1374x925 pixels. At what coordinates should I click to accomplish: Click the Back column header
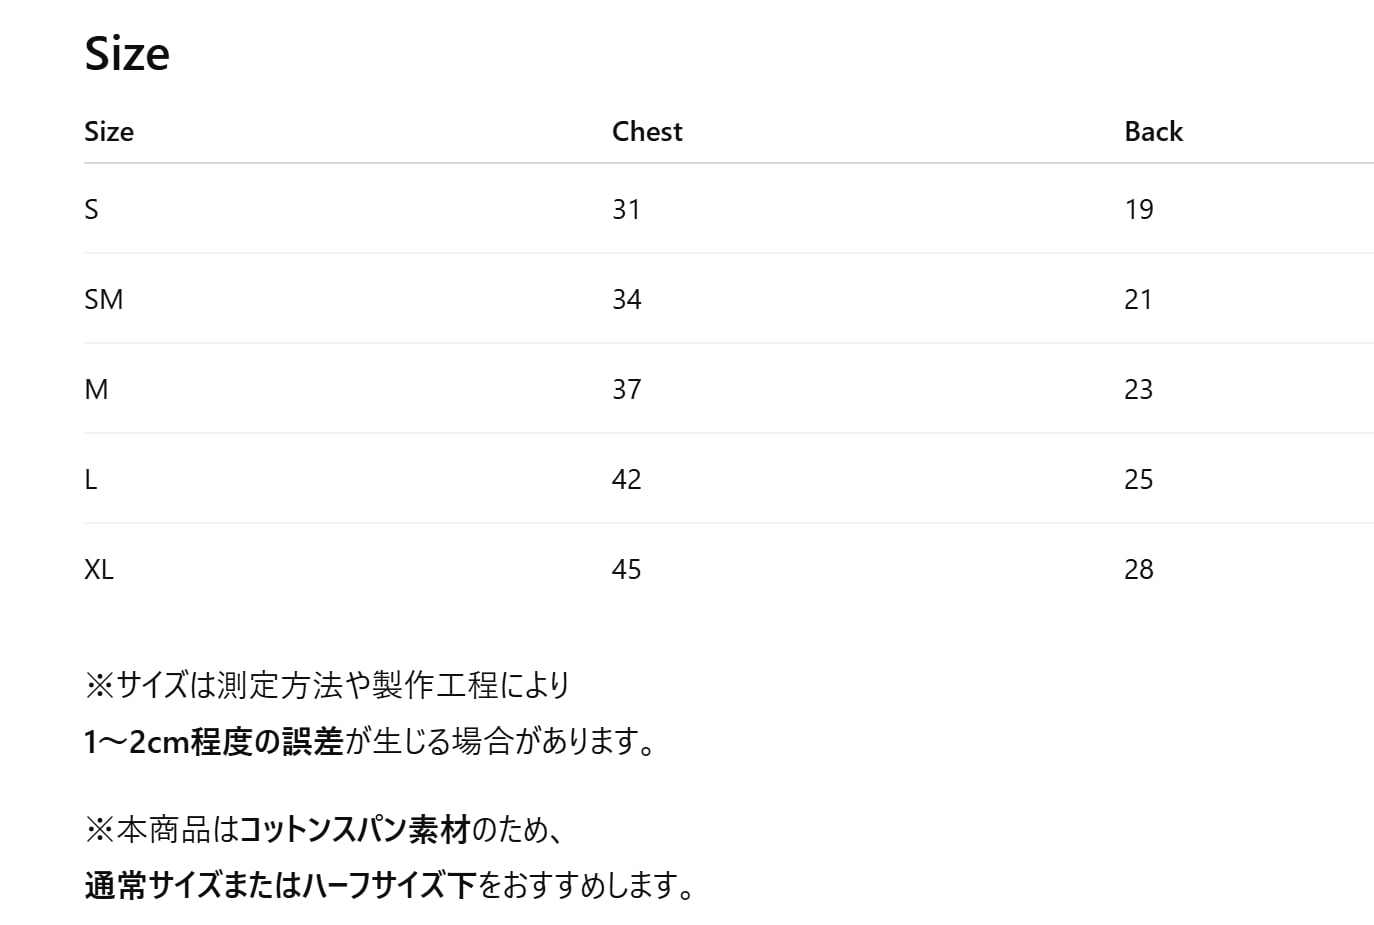(1153, 132)
